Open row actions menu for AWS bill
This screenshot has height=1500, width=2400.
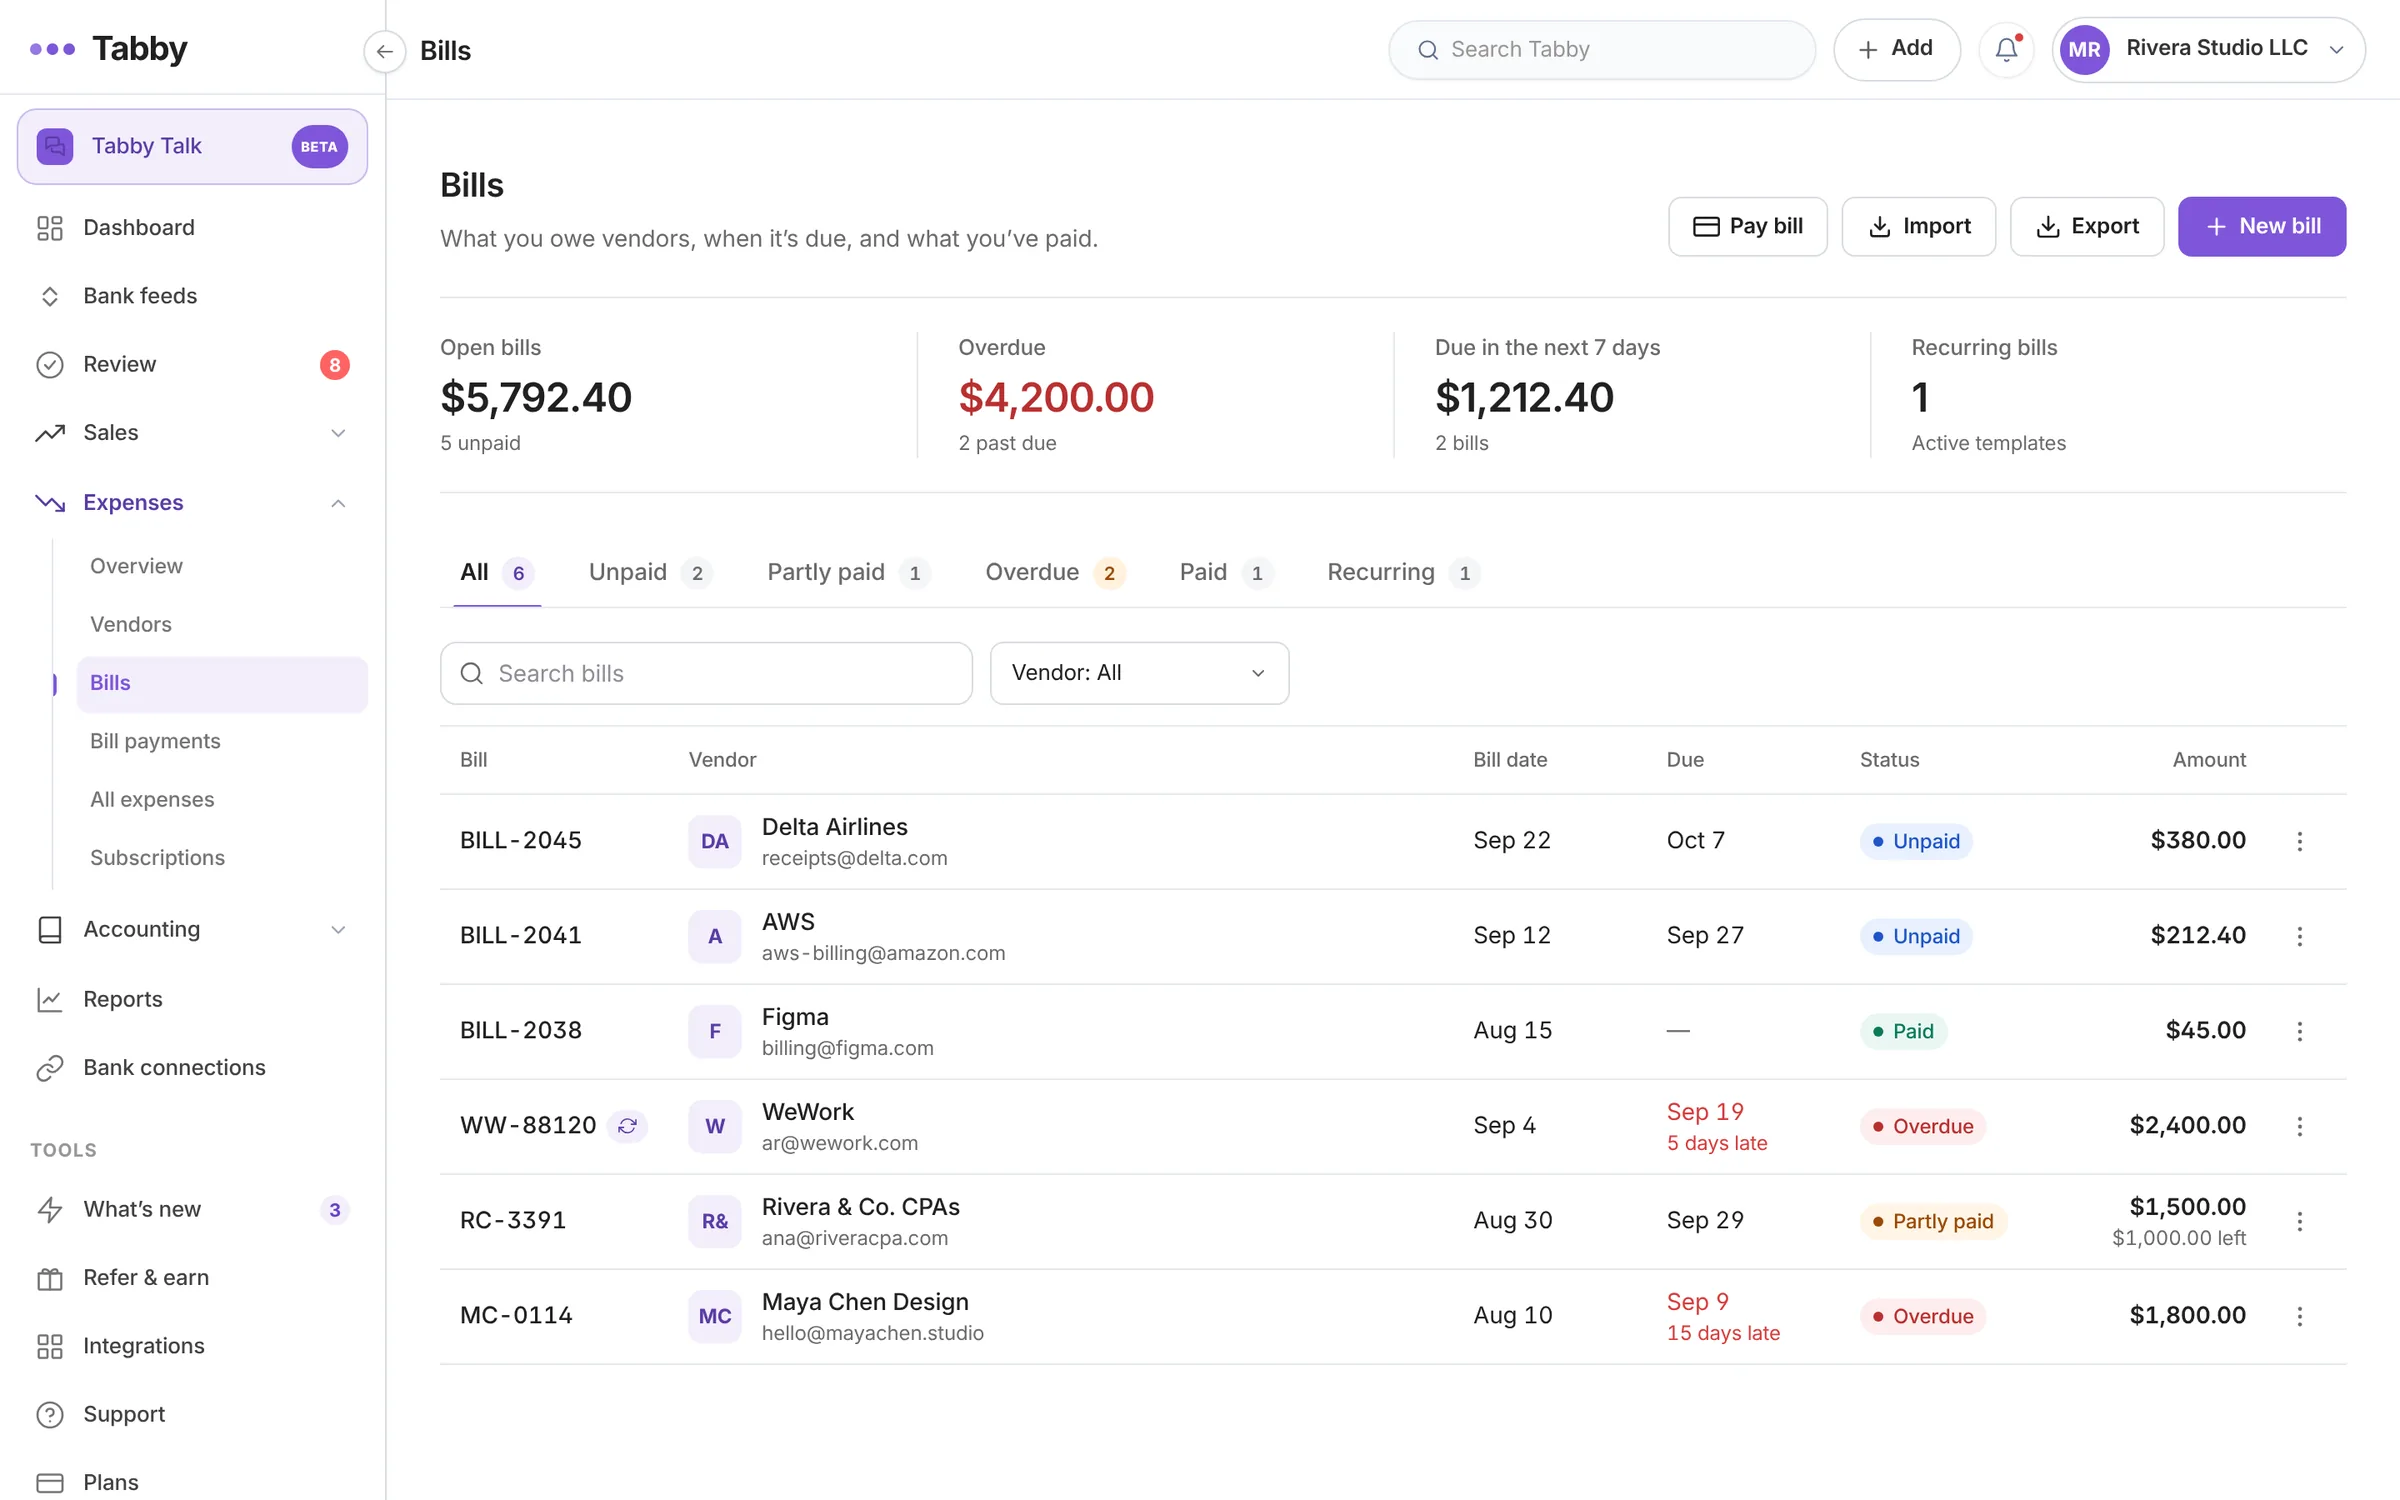click(2299, 936)
